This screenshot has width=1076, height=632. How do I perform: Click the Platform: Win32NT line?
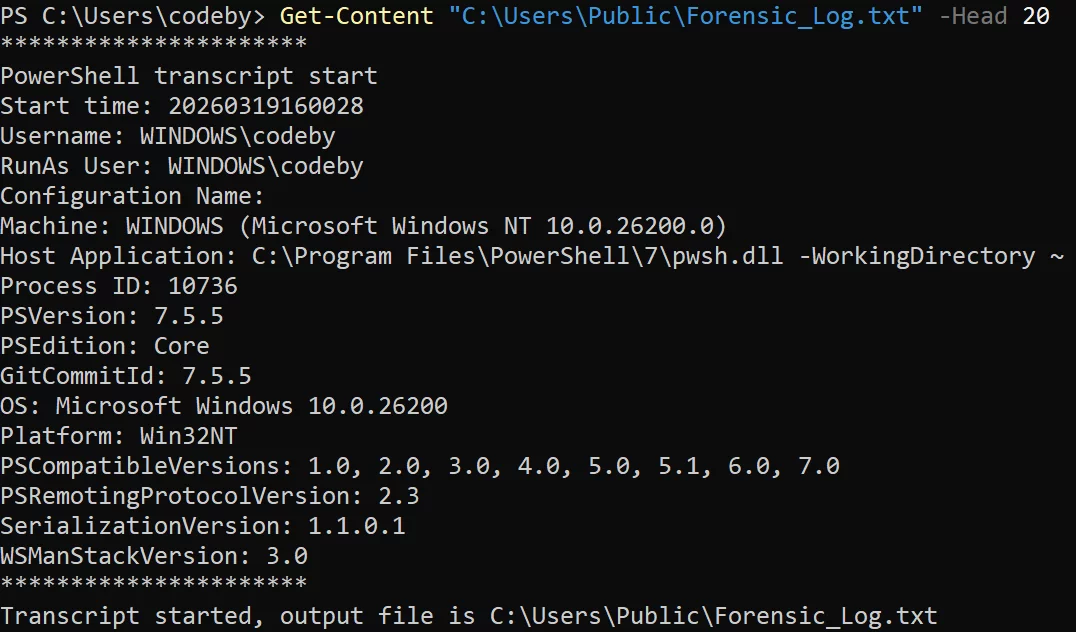click(119, 436)
